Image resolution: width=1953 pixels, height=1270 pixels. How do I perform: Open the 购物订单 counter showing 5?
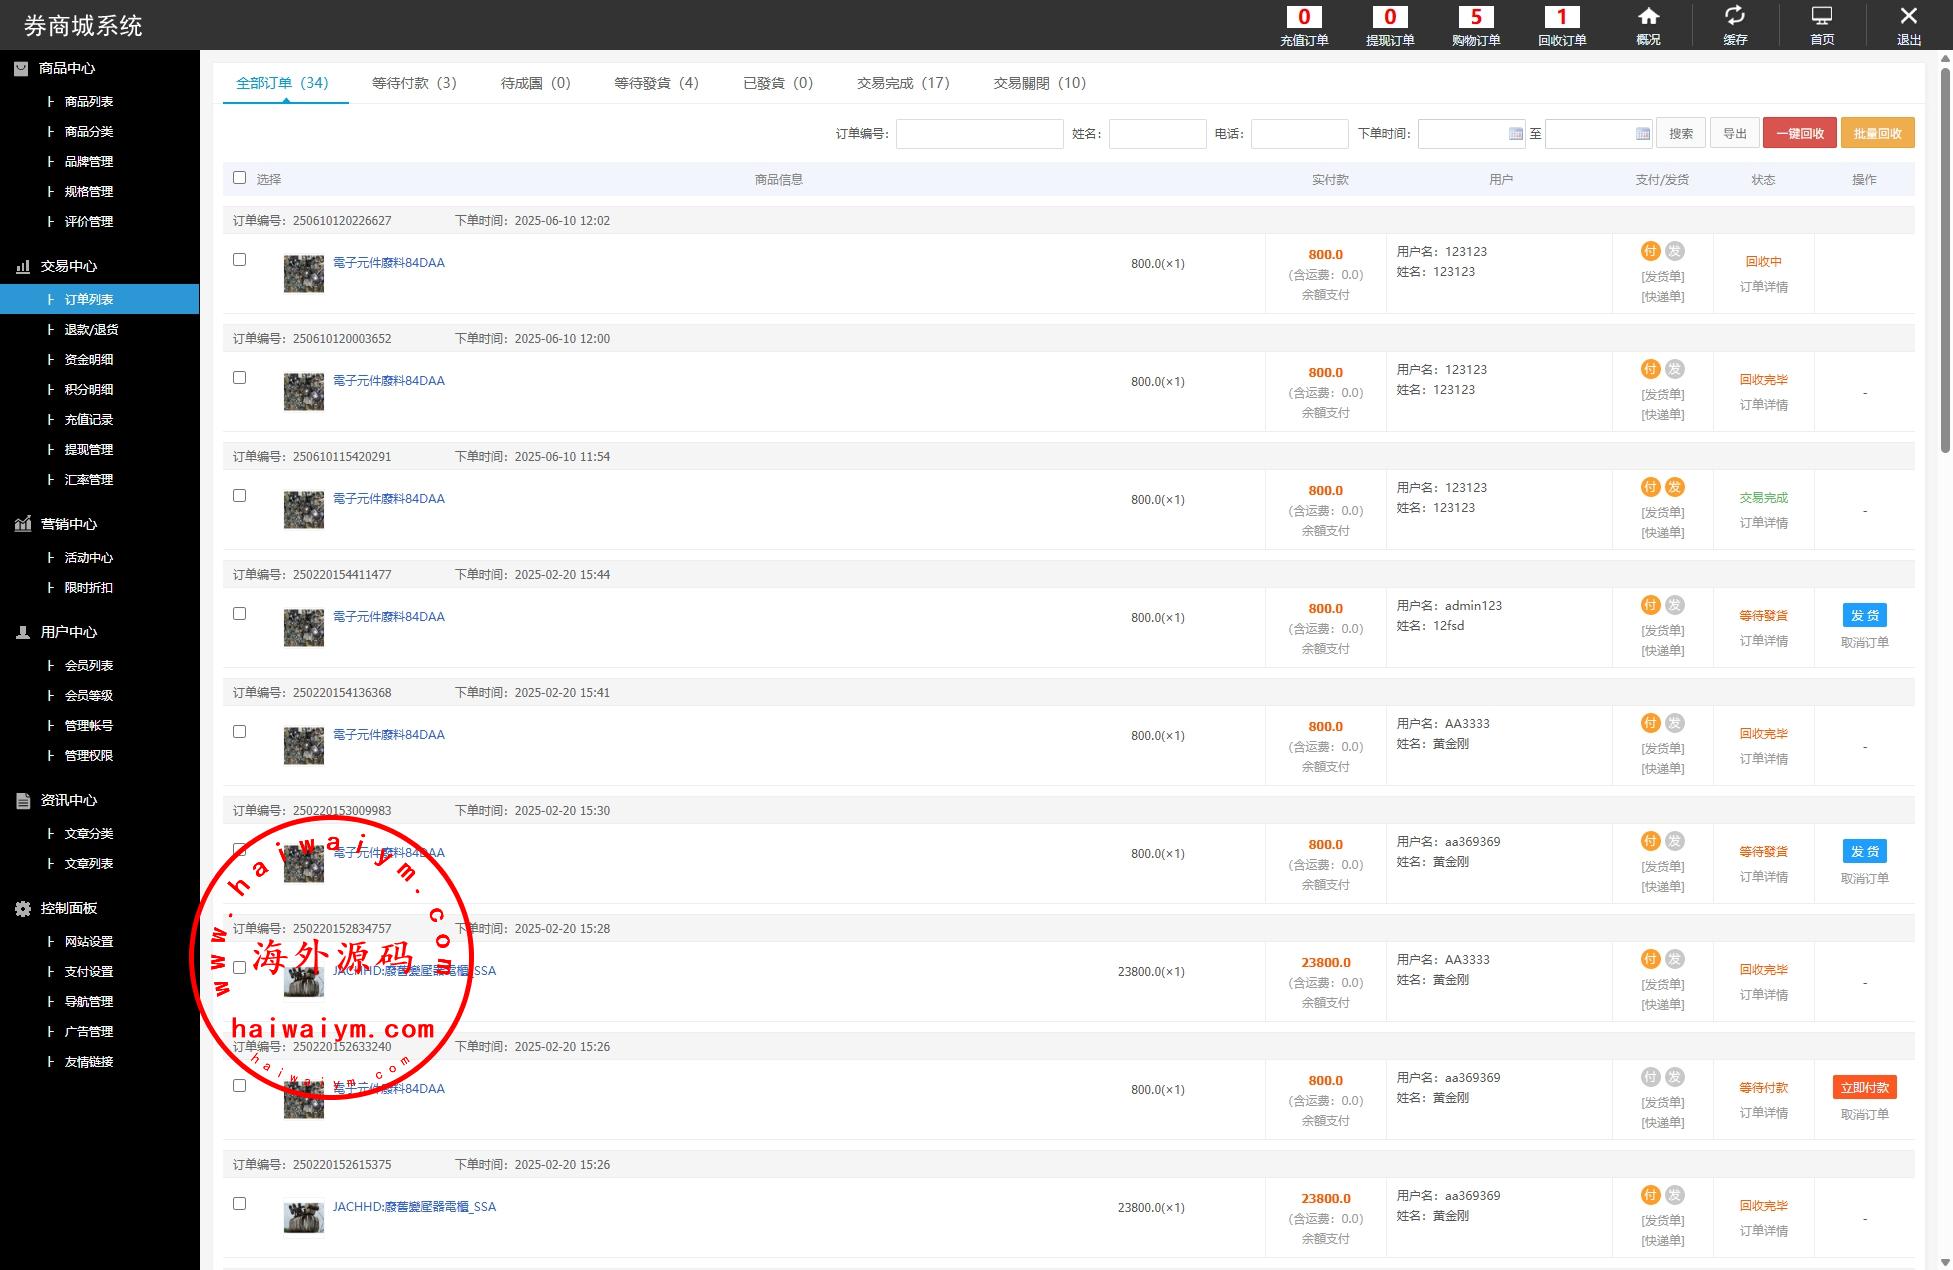click(x=1476, y=17)
